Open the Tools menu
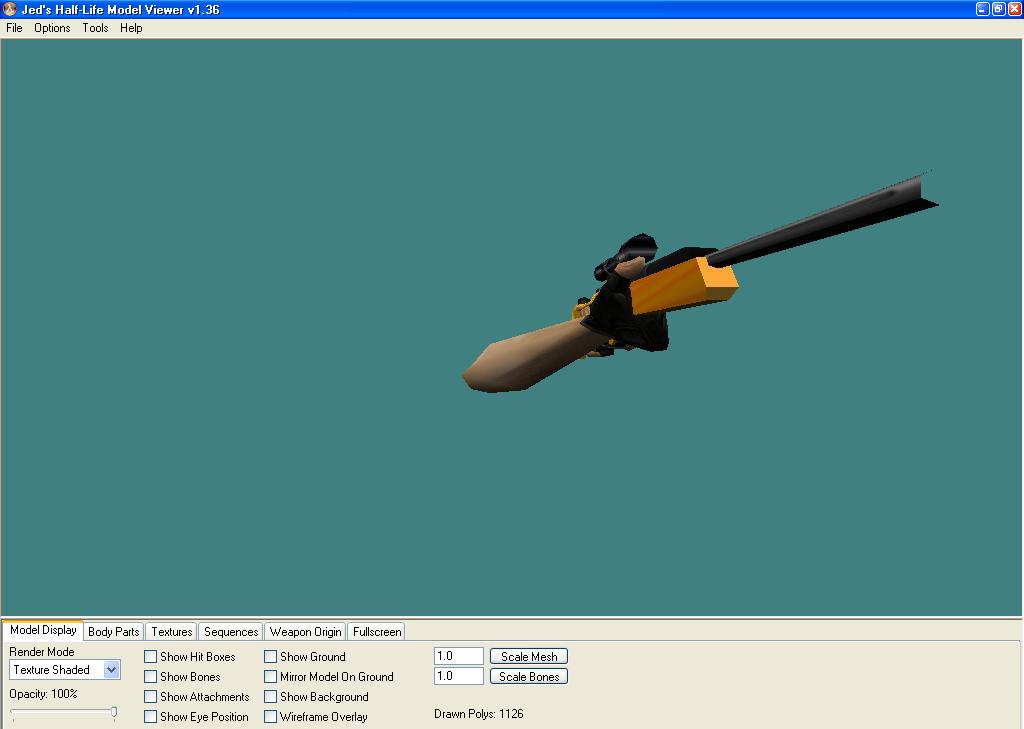1024x729 pixels. coord(95,28)
